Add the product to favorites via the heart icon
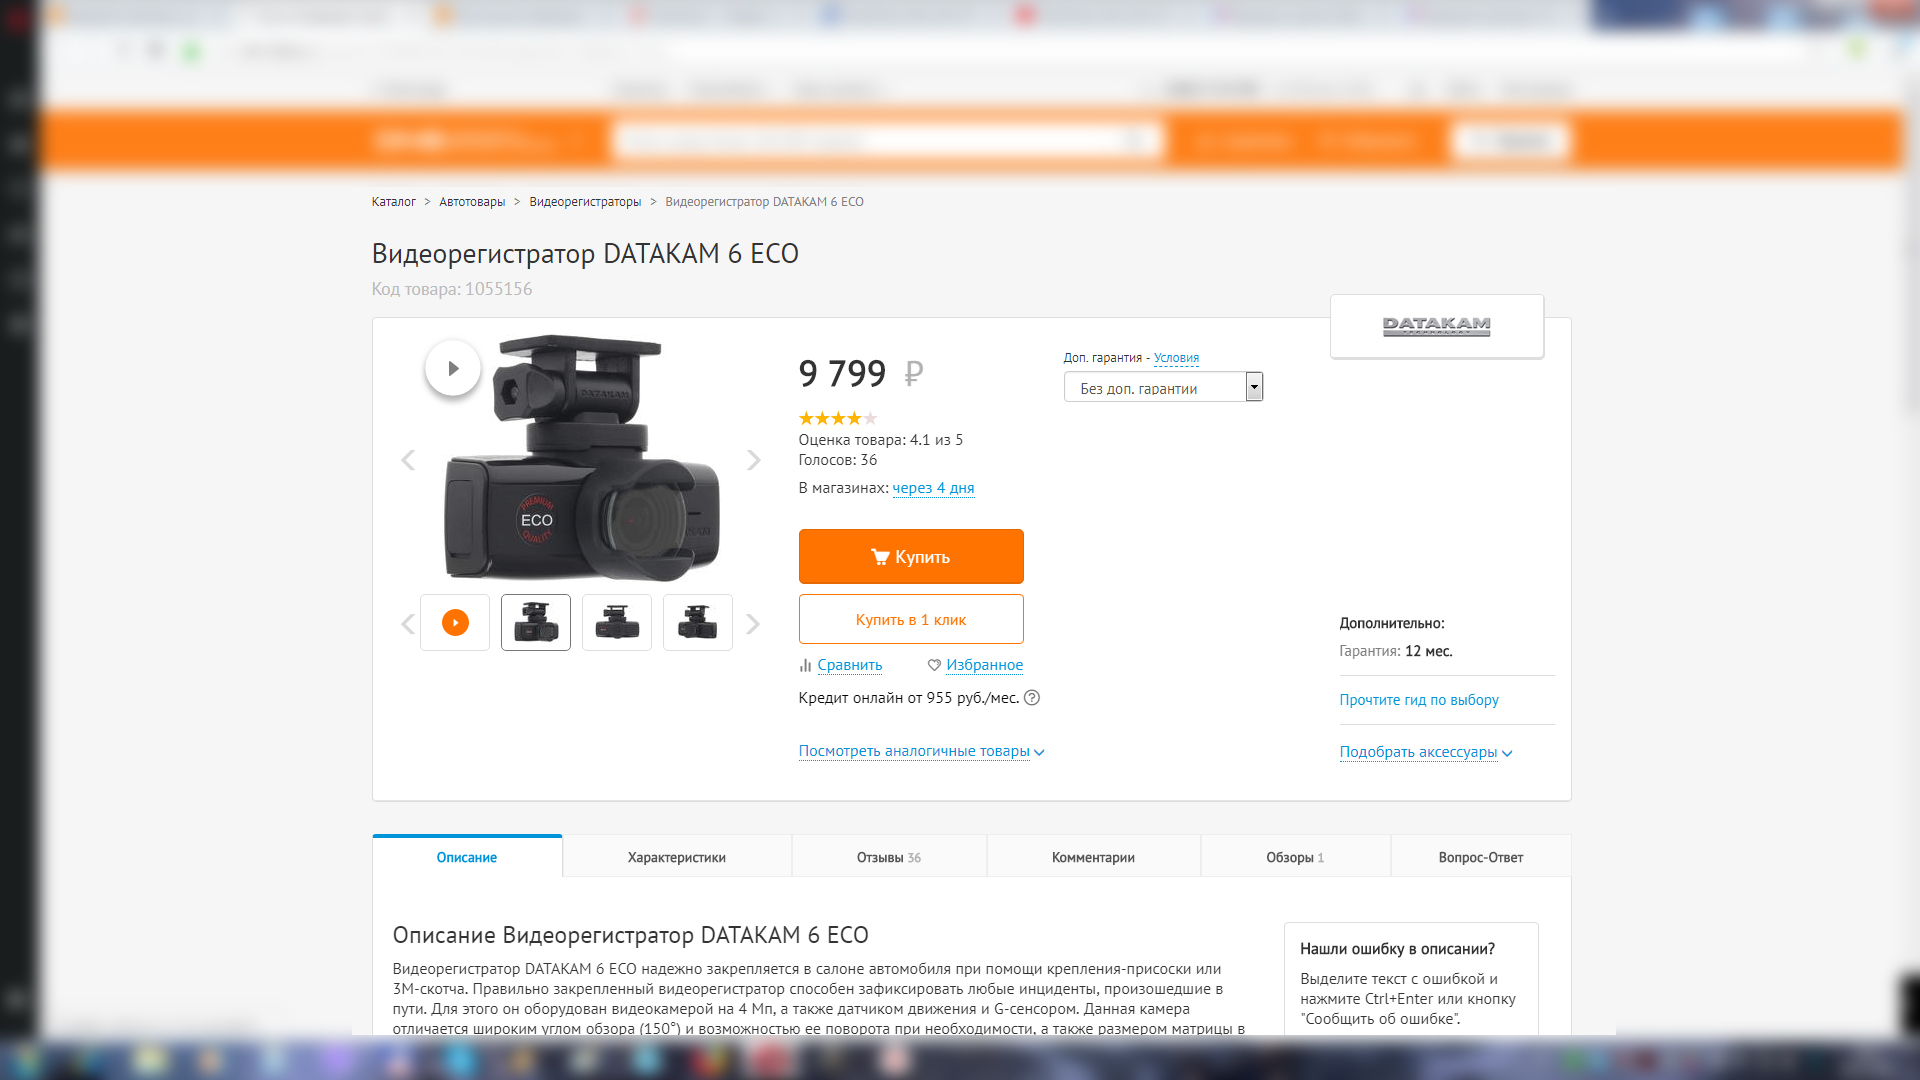 pyautogui.click(x=934, y=665)
